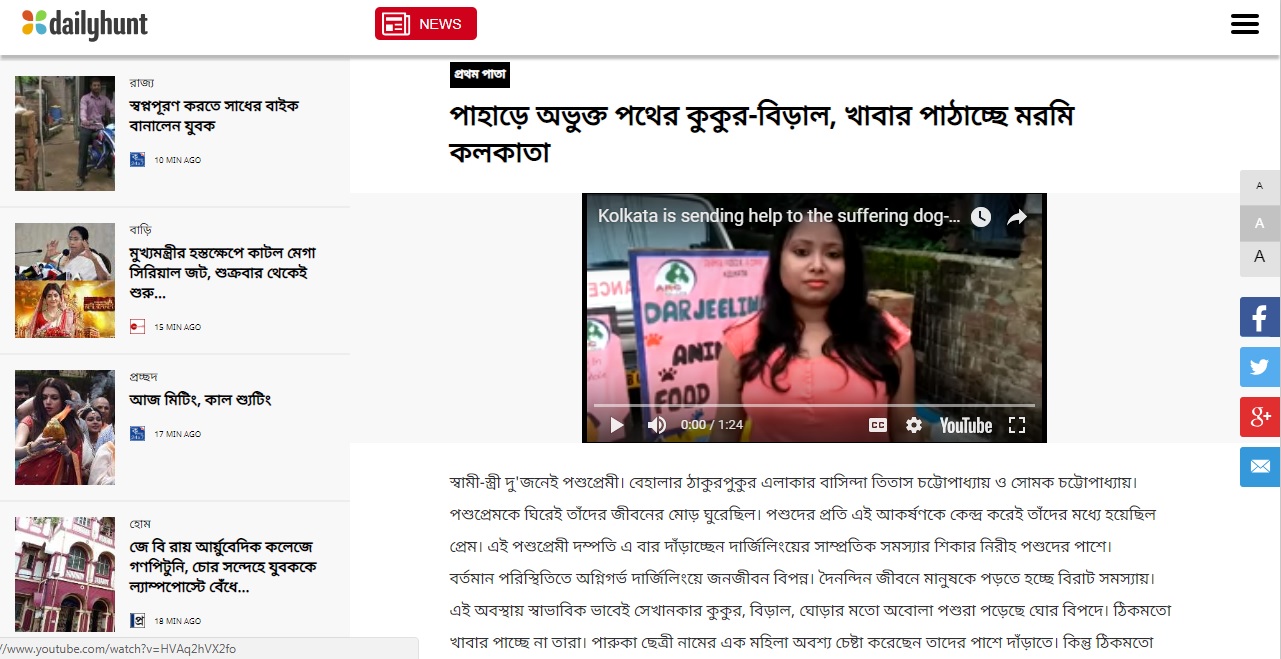Share article via Twitter icon
This screenshot has width=1281, height=659.
(x=1260, y=367)
